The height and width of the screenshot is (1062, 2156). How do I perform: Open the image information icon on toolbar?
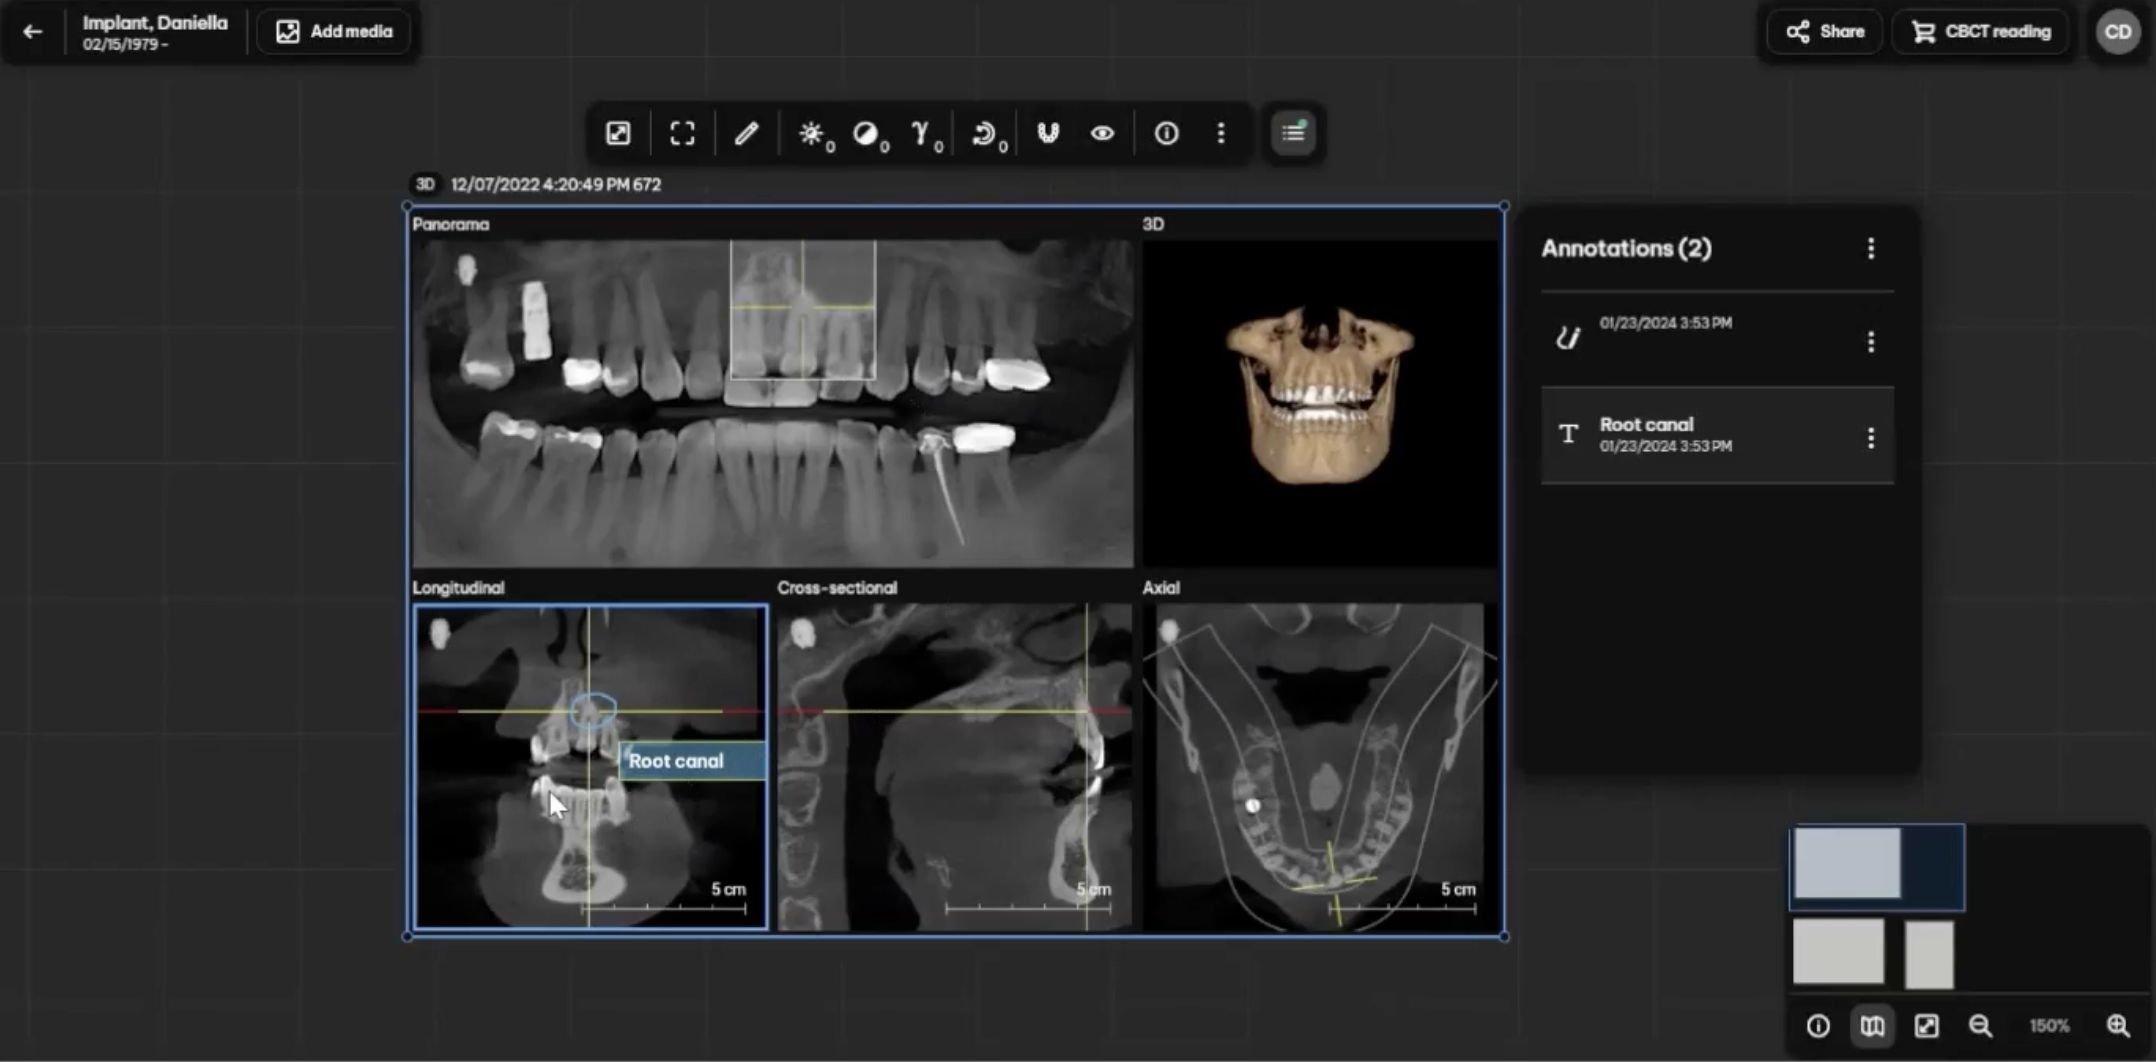(1165, 132)
